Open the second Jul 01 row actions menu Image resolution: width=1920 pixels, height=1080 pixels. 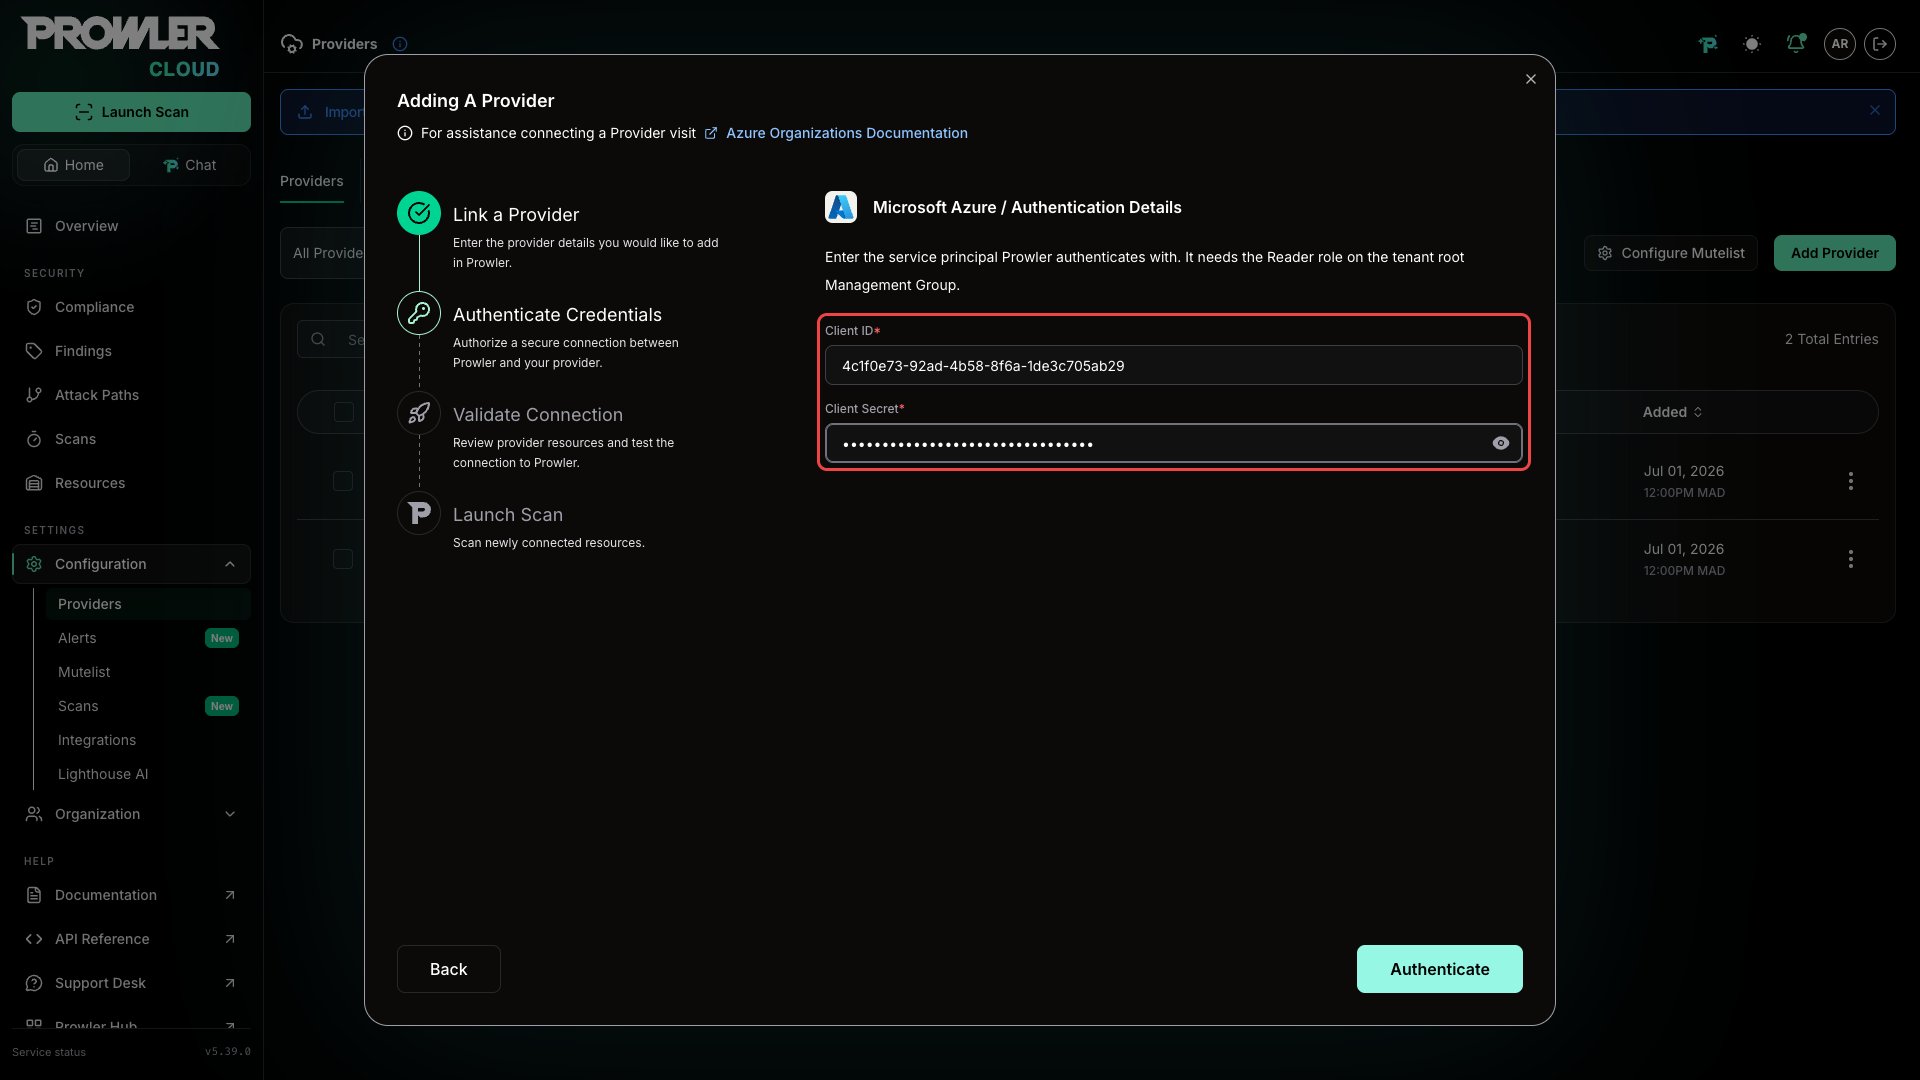[1851, 559]
